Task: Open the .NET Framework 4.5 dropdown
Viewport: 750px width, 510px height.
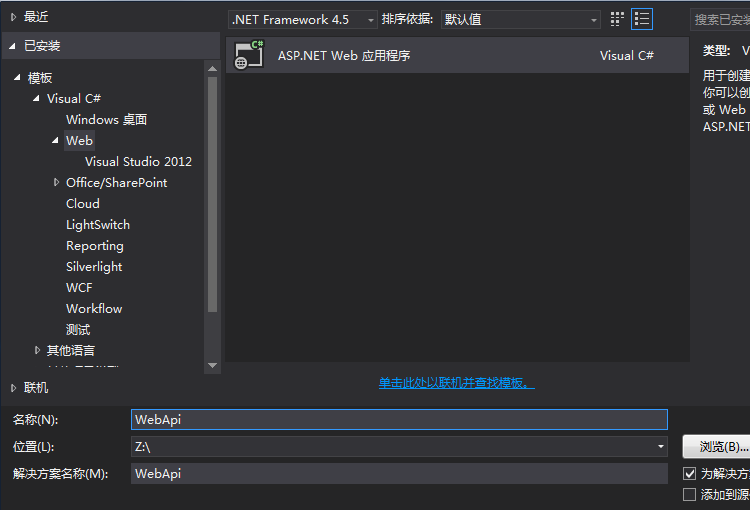Action: (303, 20)
